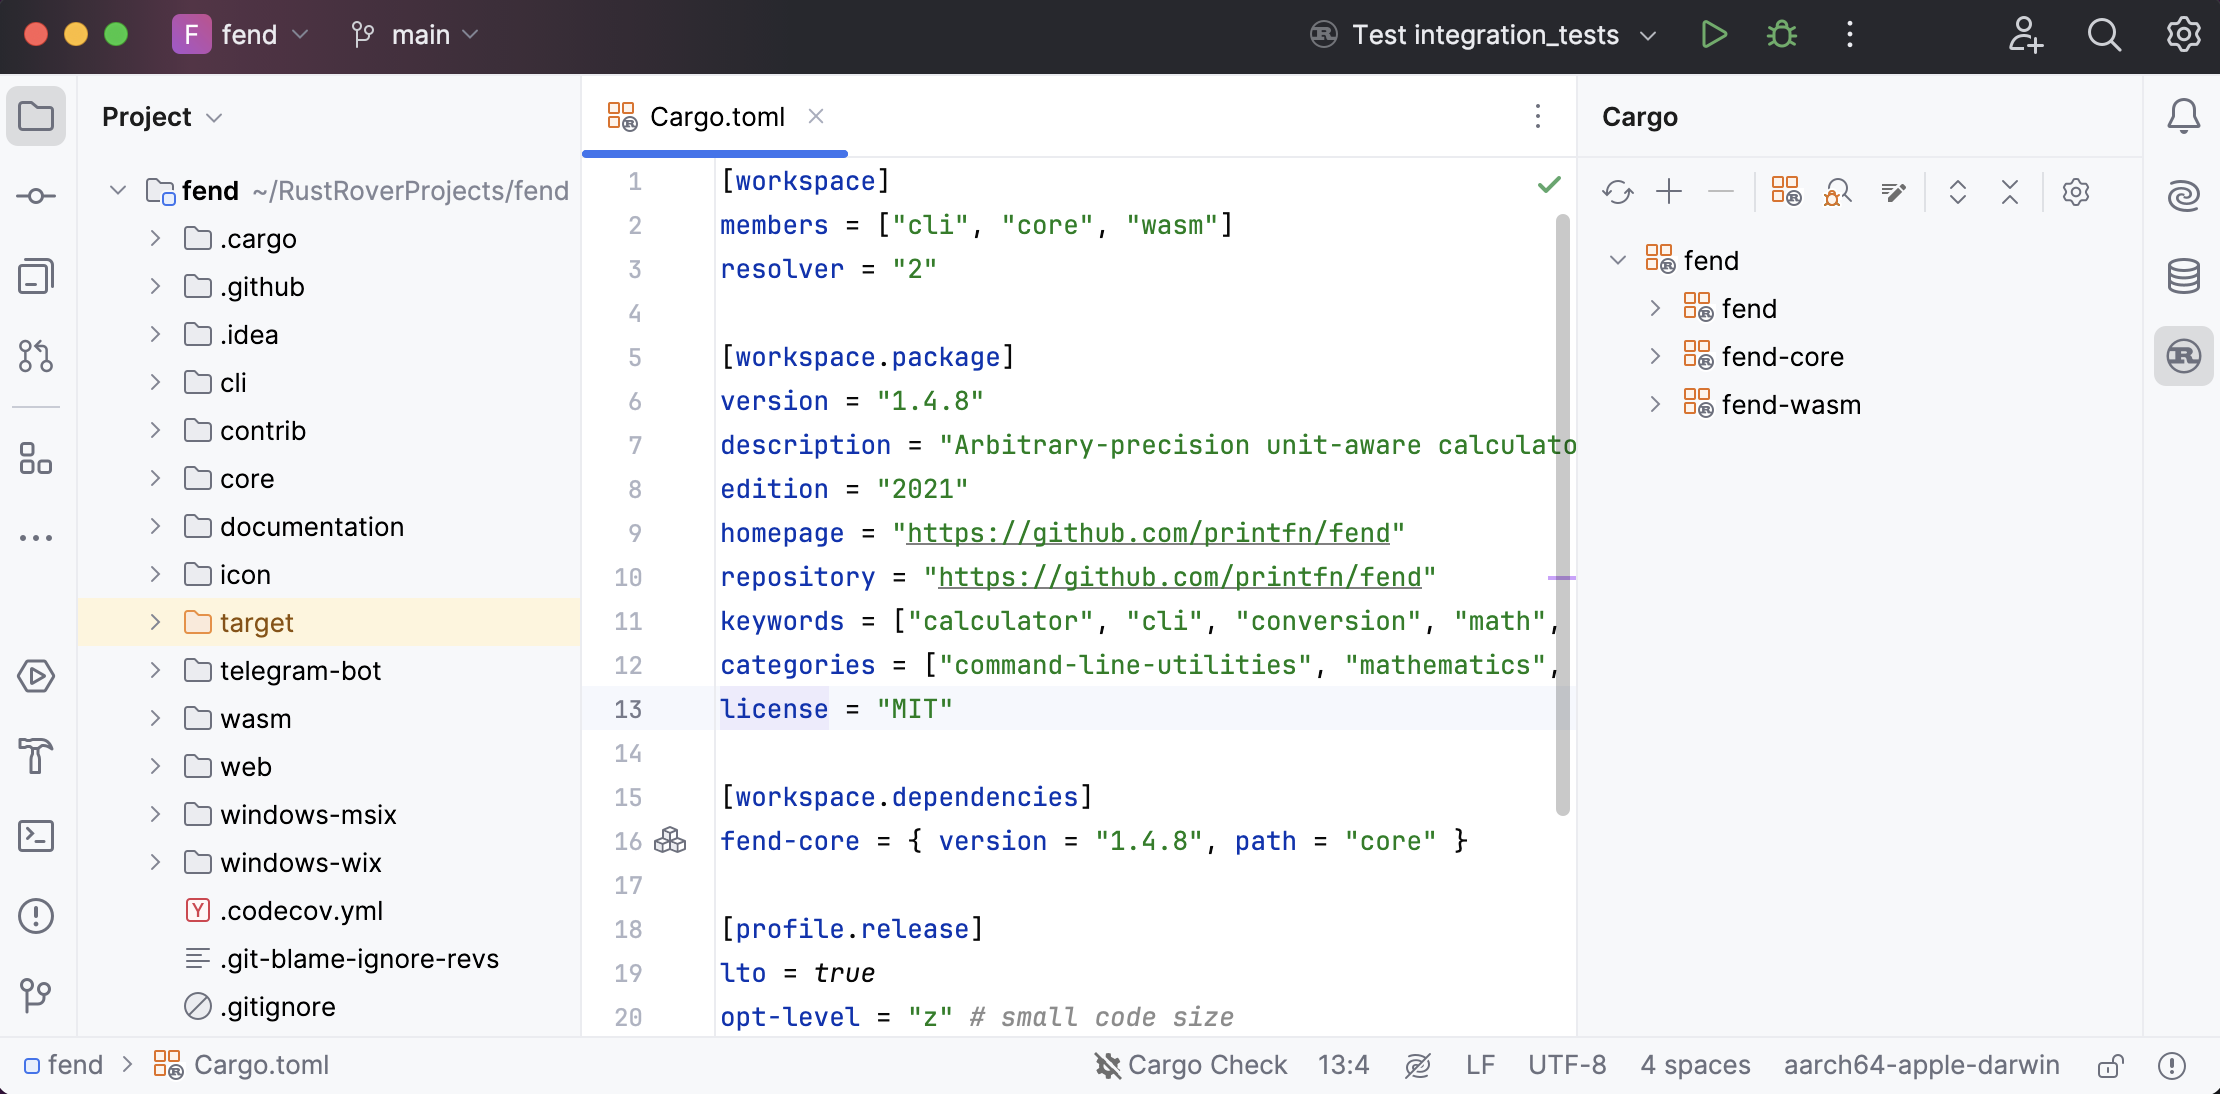Select the Cargo.toml editor tab

tap(716, 116)
